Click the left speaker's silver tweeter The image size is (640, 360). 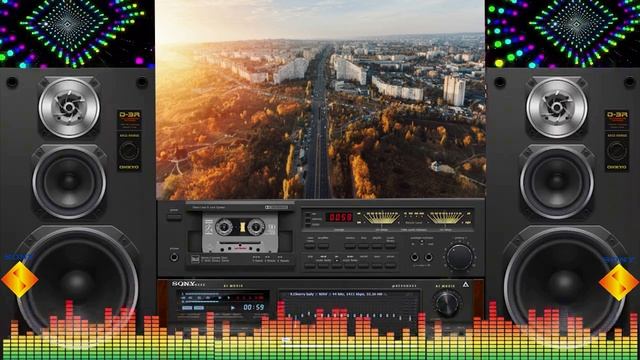pos(69,108)
